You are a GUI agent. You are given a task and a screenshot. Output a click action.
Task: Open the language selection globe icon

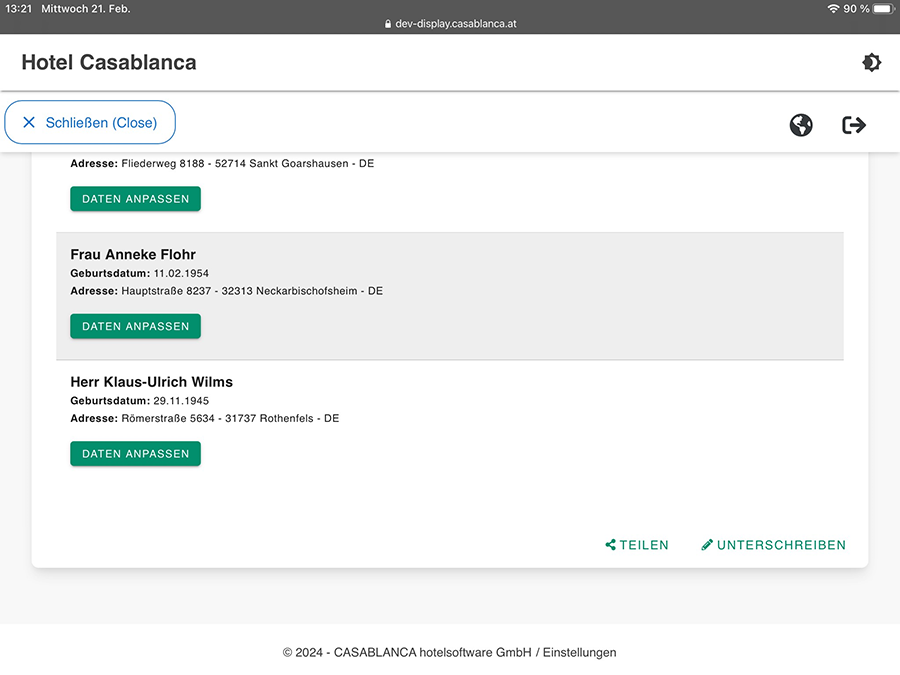[800, 125]
